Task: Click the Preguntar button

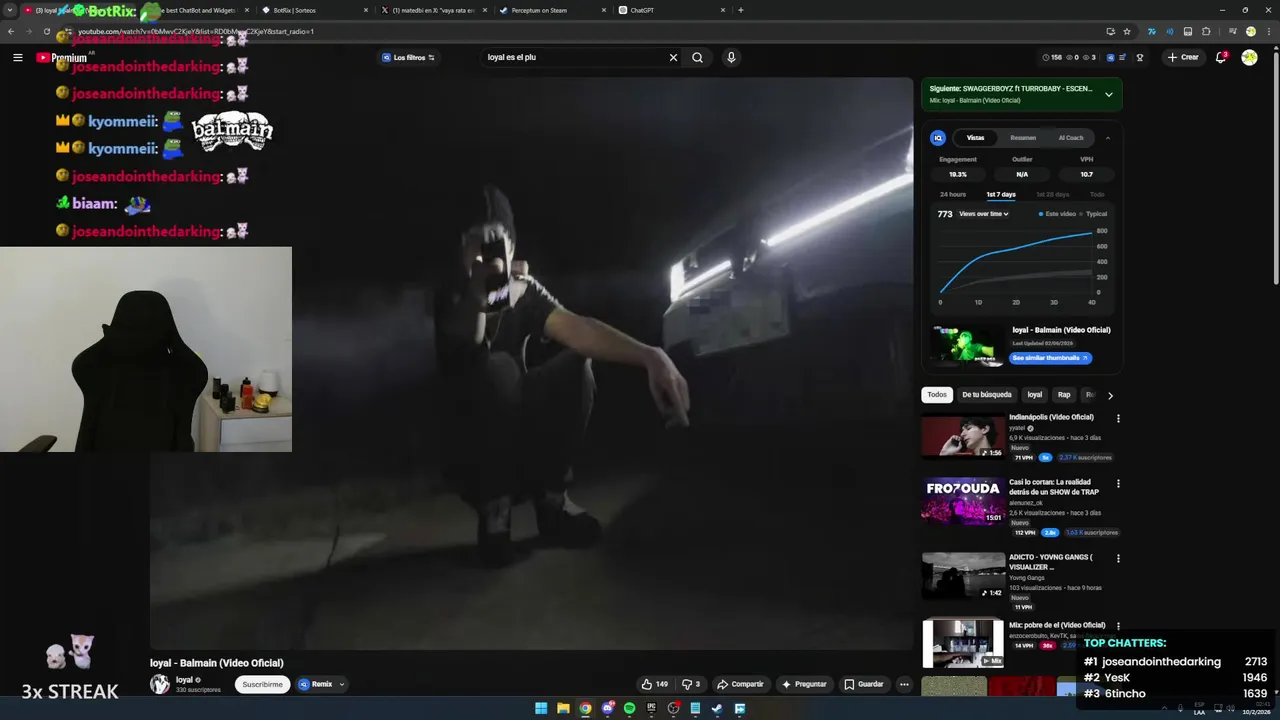Action: tap(804, 684)
